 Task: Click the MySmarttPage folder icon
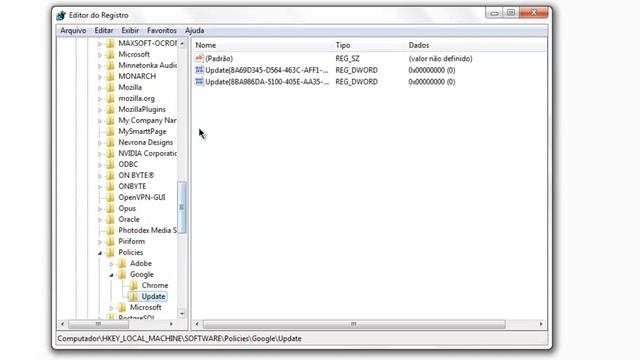pos(110,131)
